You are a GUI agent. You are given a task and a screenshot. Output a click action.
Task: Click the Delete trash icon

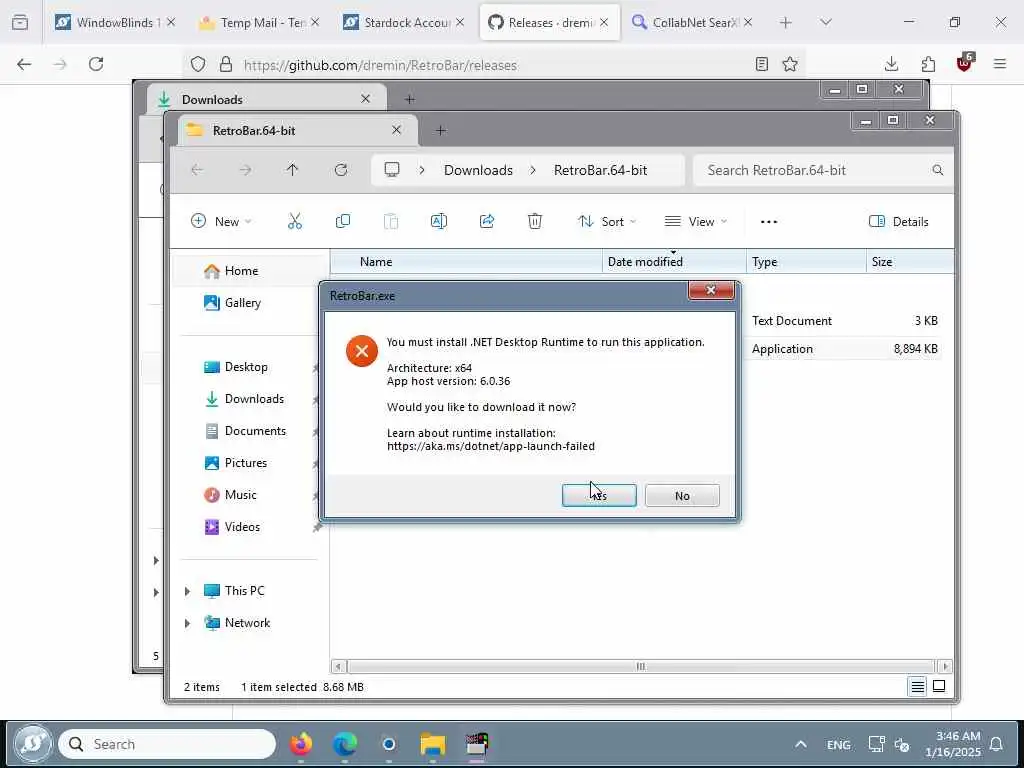pyautogui.click(x=535, y=221)
